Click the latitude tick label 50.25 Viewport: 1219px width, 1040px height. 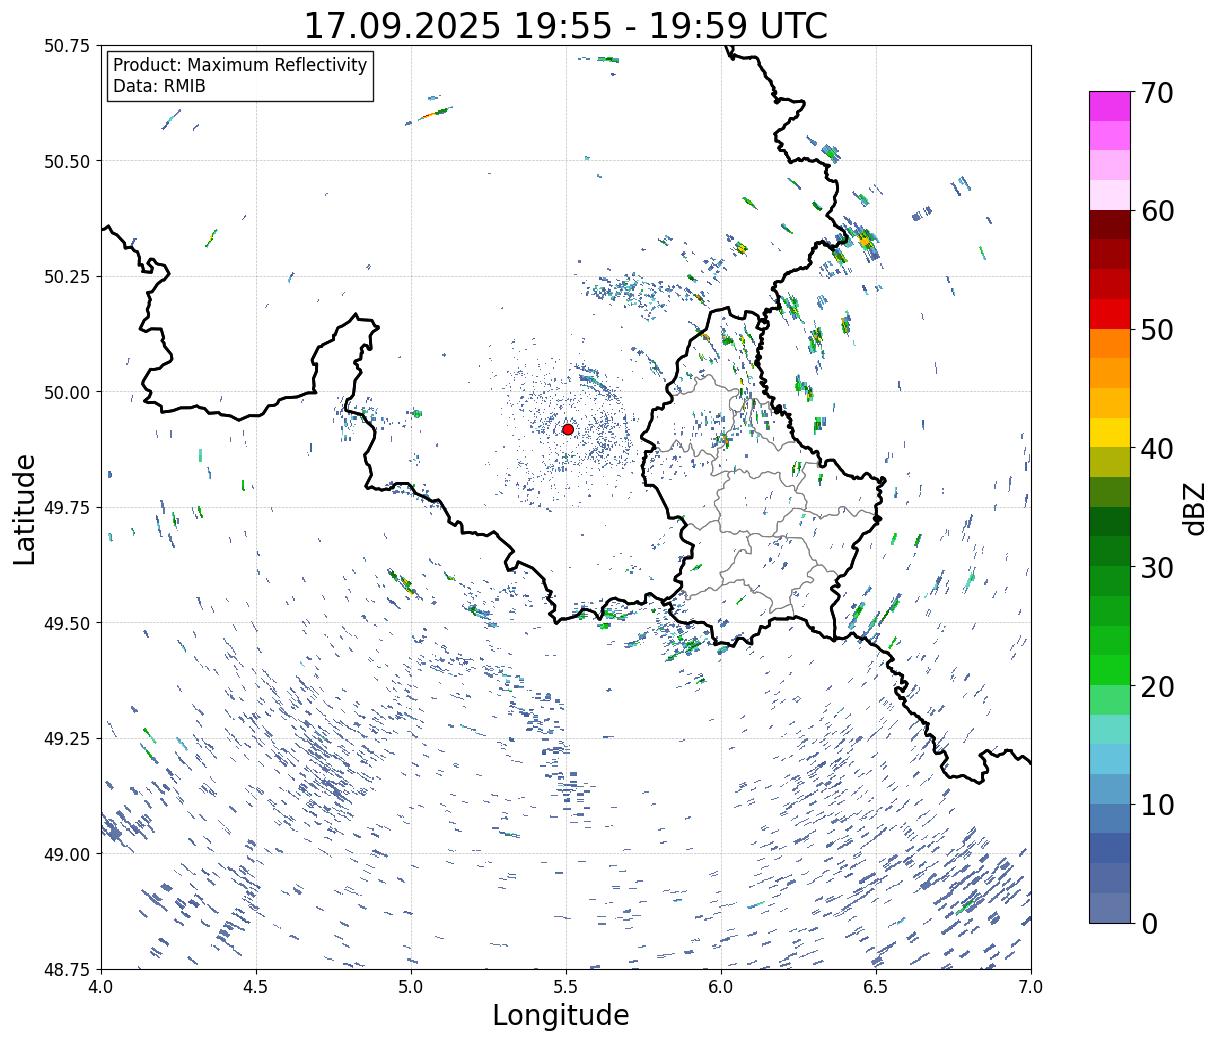coord(67,277)
